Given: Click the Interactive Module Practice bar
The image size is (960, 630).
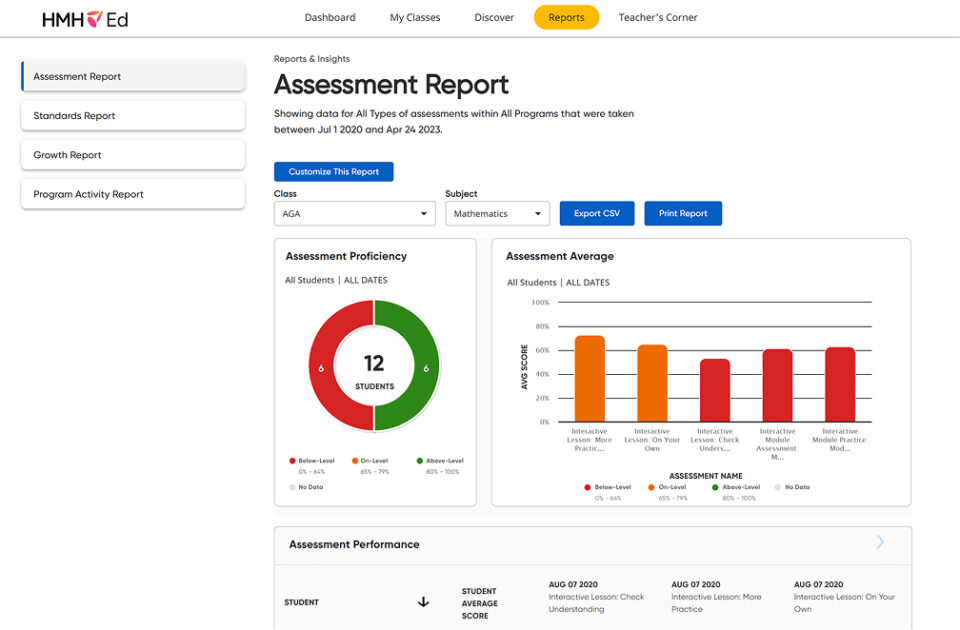Looking at the screenshot, I should (840, 384).
